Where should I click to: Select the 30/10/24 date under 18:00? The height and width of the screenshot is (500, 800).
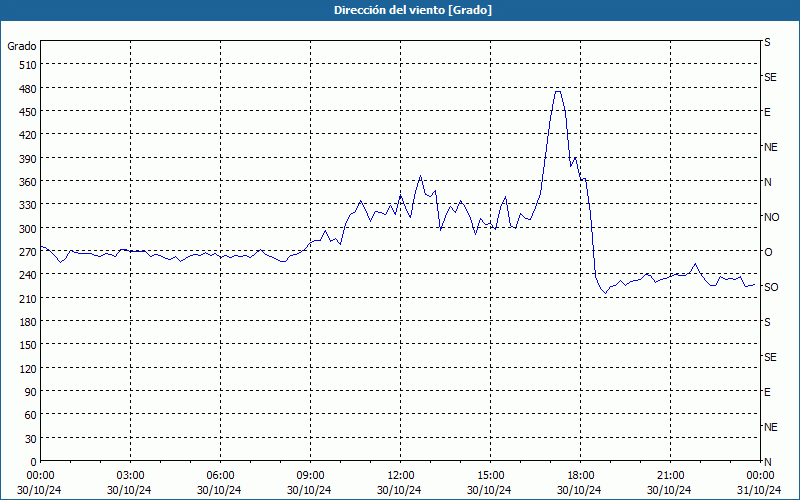(579, 490)
